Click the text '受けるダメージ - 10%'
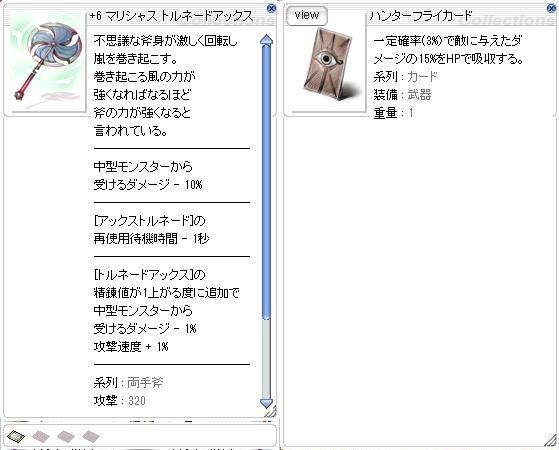 click(148, 185)
